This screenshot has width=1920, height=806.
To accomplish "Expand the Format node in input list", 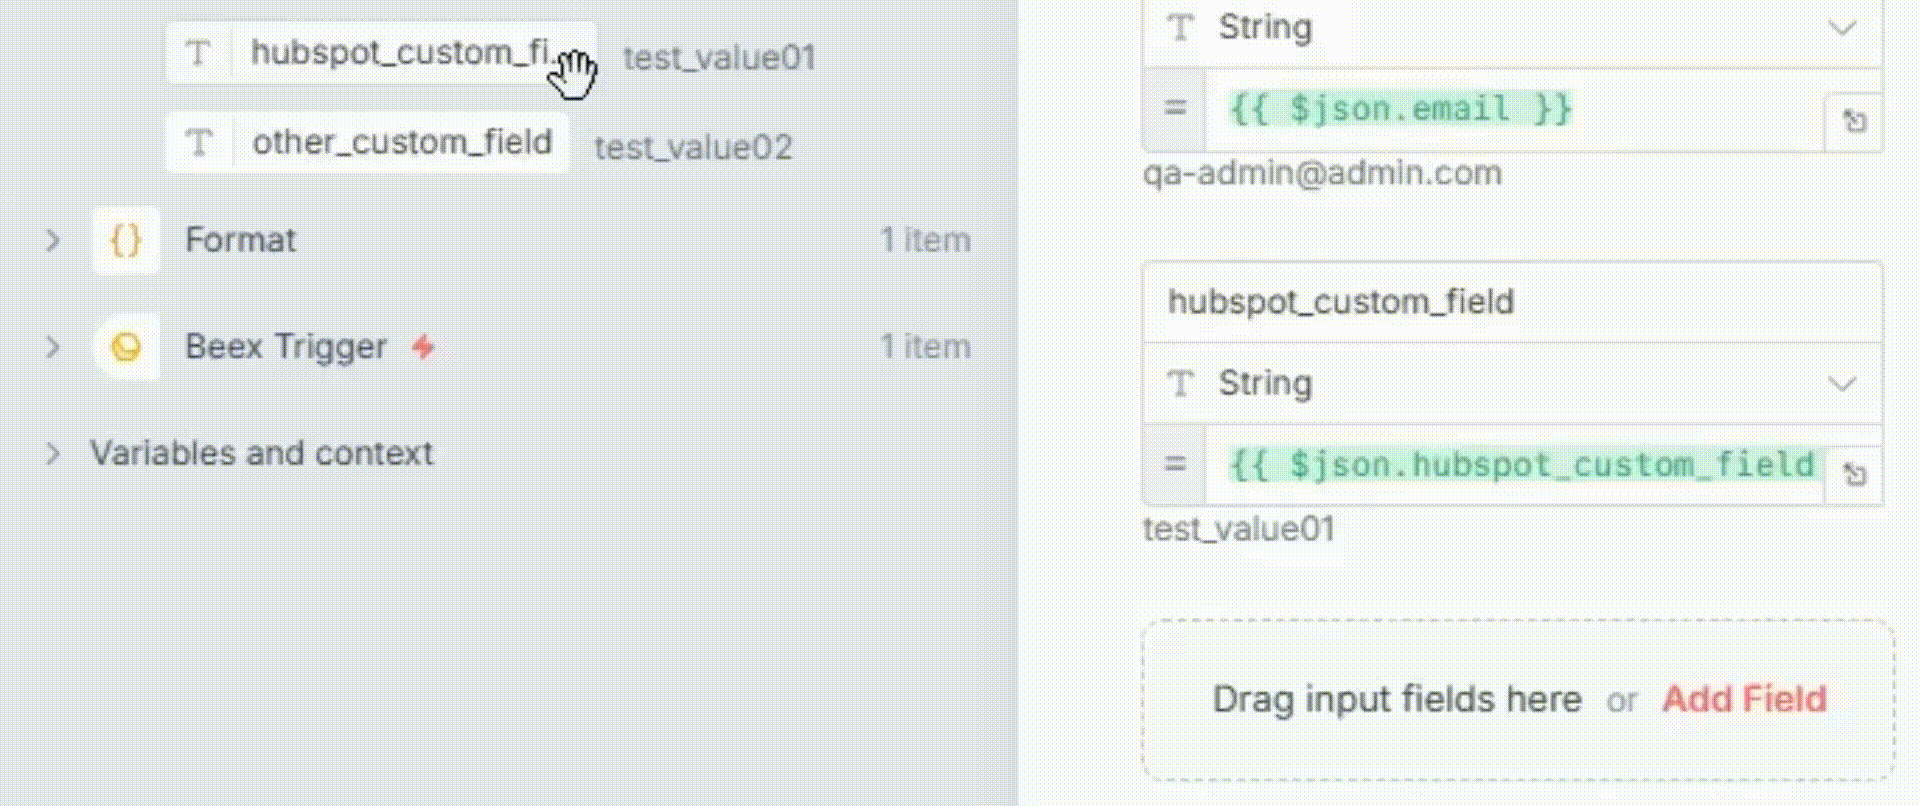I will [x=53, y=240].
